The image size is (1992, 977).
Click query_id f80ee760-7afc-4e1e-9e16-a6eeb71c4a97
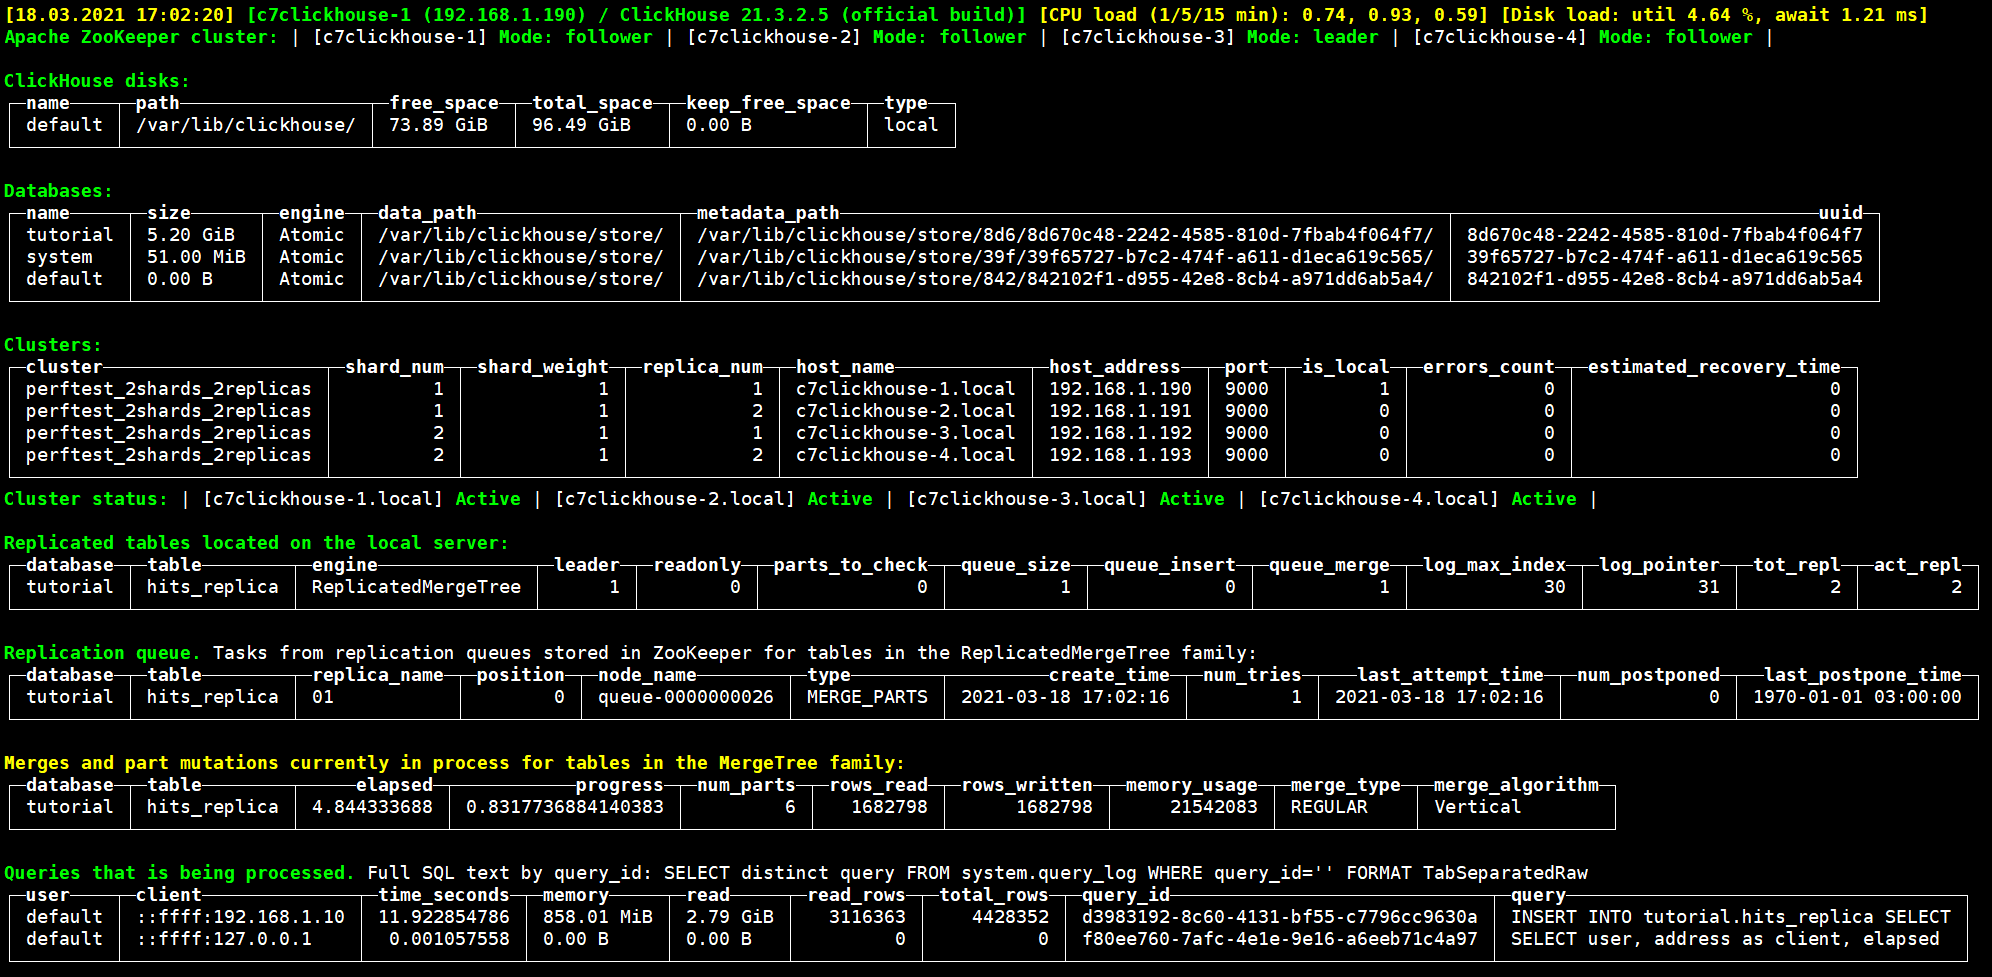tap(1280, 939)
